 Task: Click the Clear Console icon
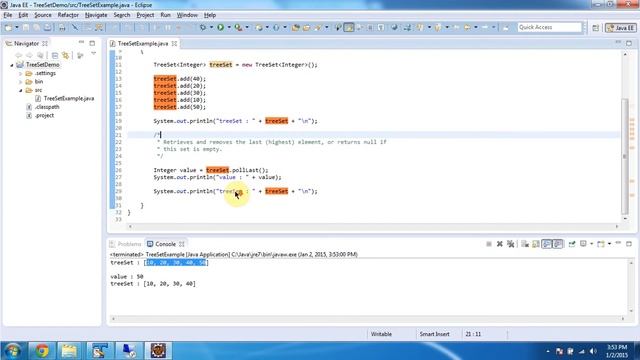(x=525, y=244)
